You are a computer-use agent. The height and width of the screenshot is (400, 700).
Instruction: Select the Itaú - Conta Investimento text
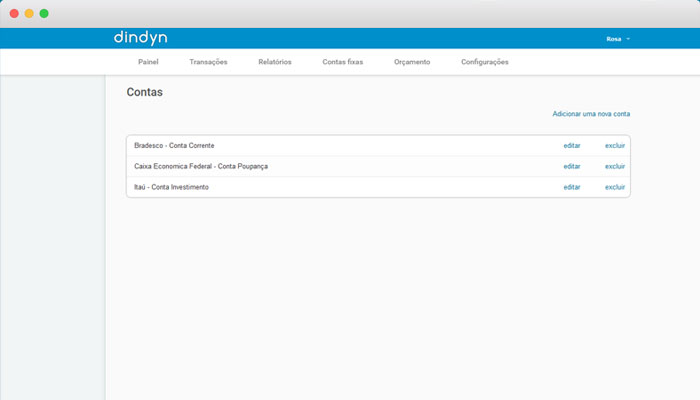click(171, 187)
